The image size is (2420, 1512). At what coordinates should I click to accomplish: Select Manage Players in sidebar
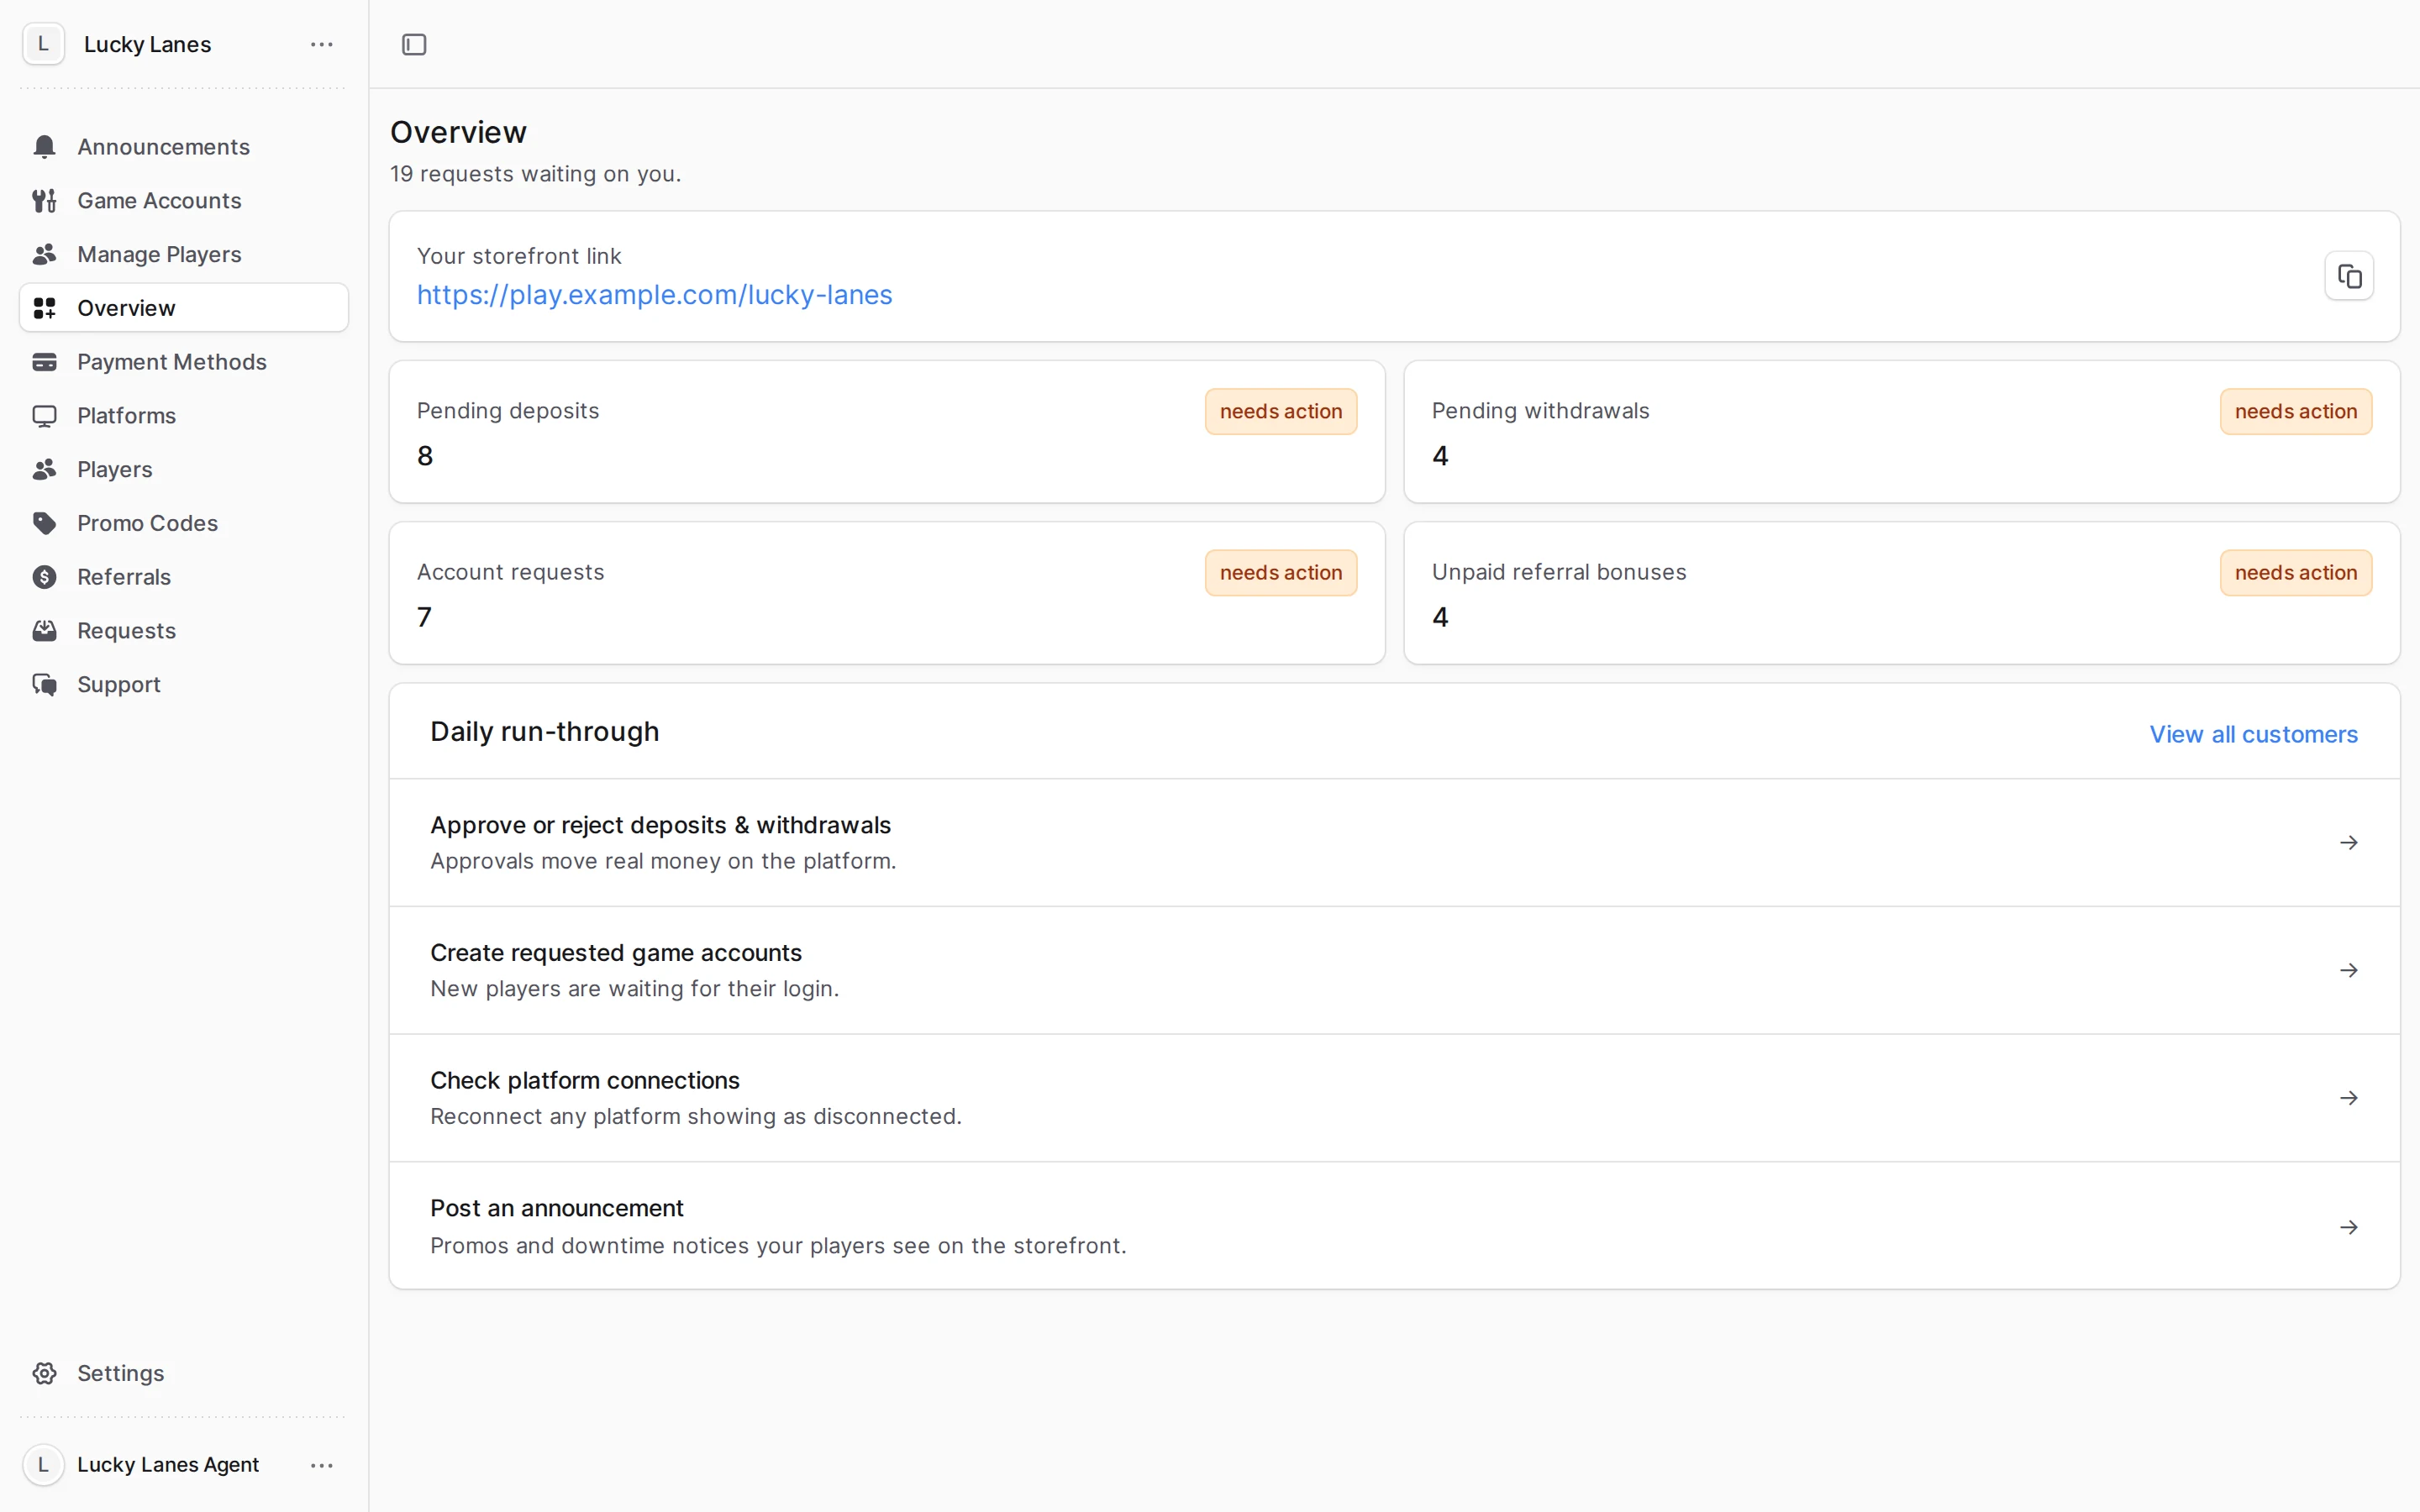pos(184,255)
